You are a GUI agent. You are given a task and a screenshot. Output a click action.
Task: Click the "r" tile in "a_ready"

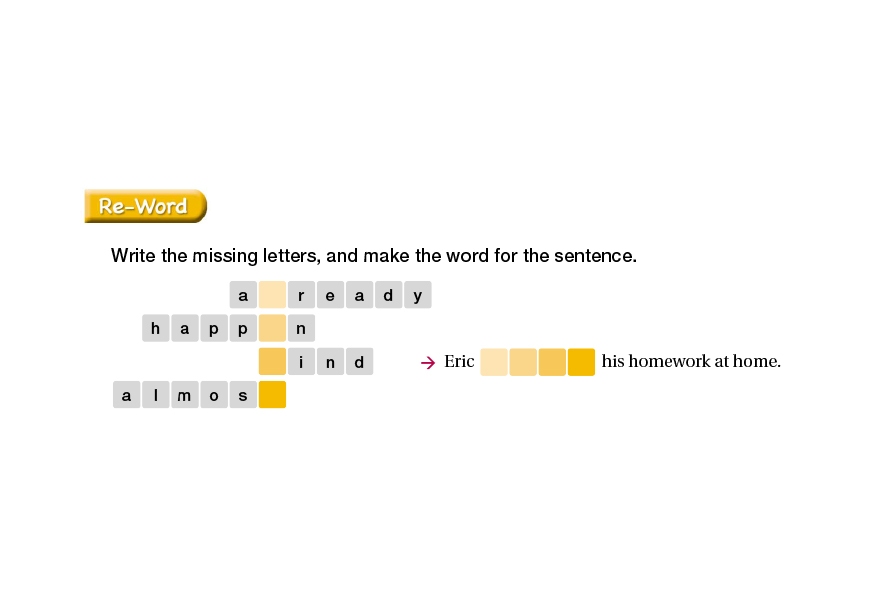(x=301, y=295)
